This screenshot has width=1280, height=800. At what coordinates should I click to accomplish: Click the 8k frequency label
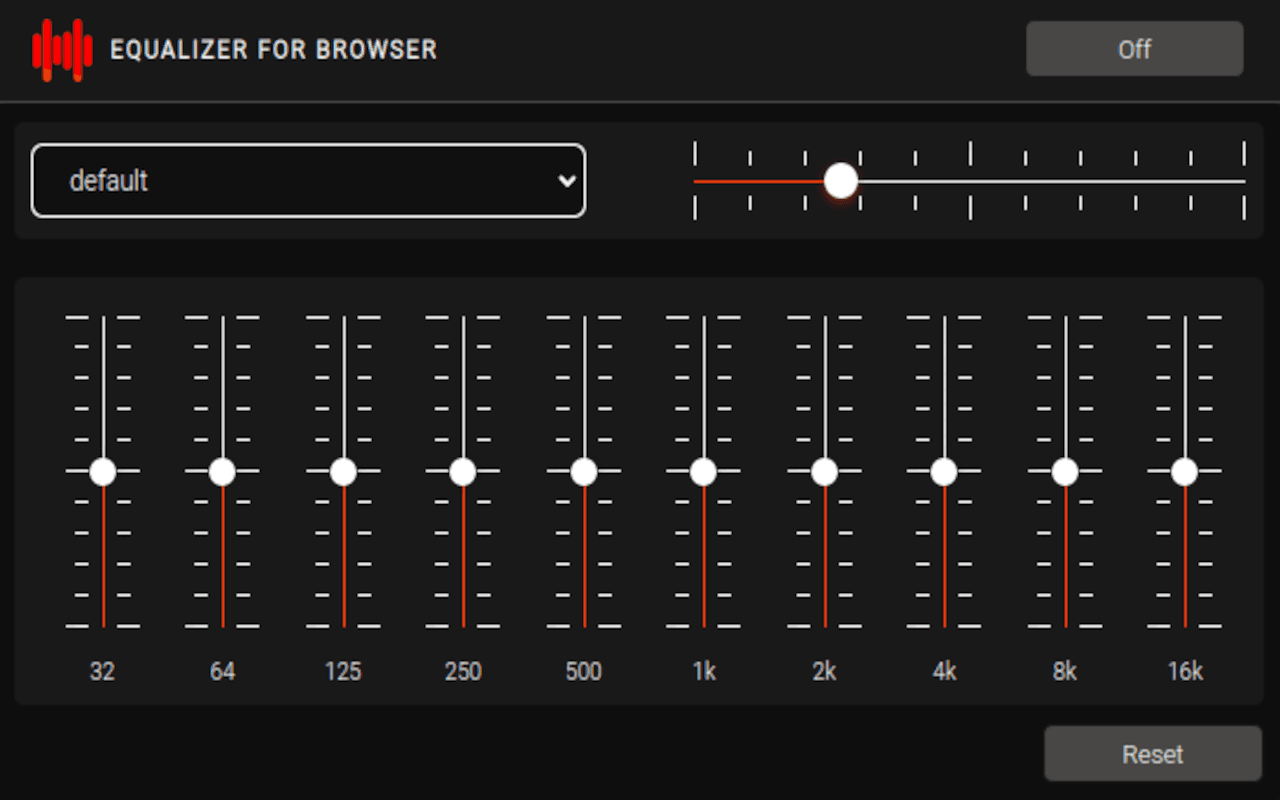(1065, 672)
